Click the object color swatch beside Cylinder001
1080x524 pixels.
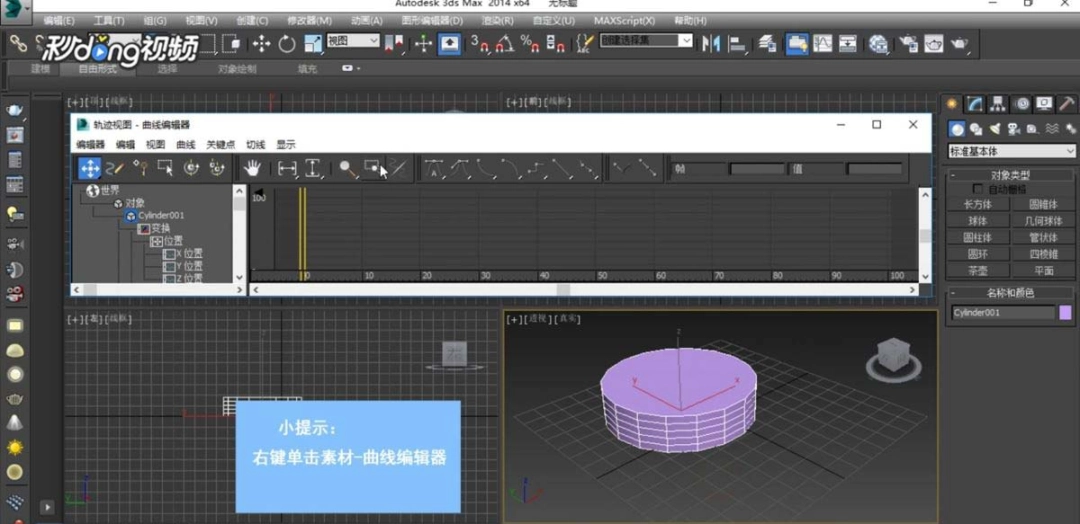pos(1066,313)
